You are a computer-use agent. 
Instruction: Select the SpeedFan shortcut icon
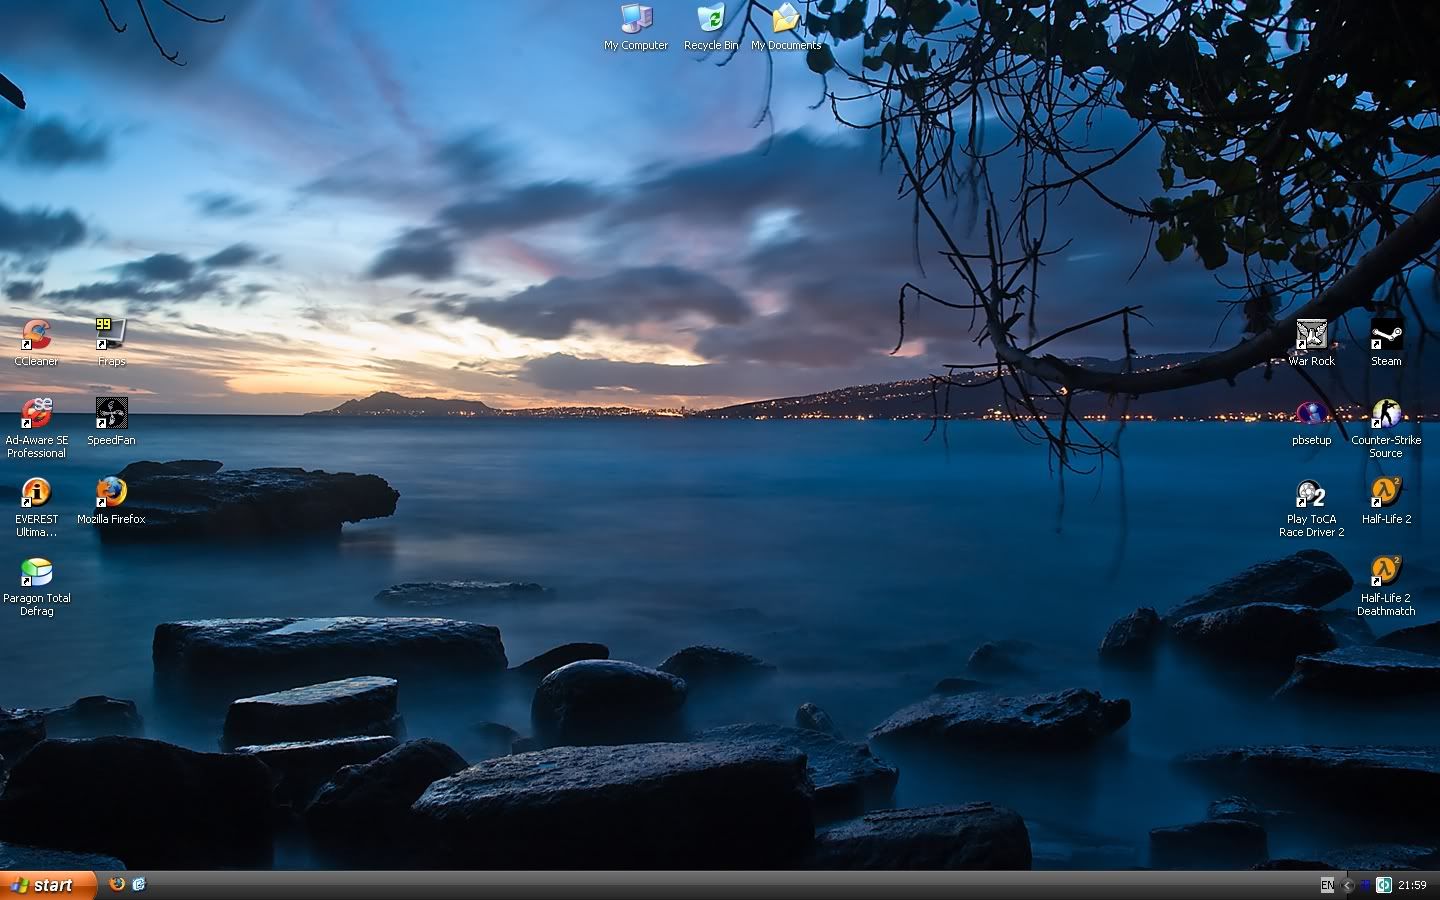(111, 413)
